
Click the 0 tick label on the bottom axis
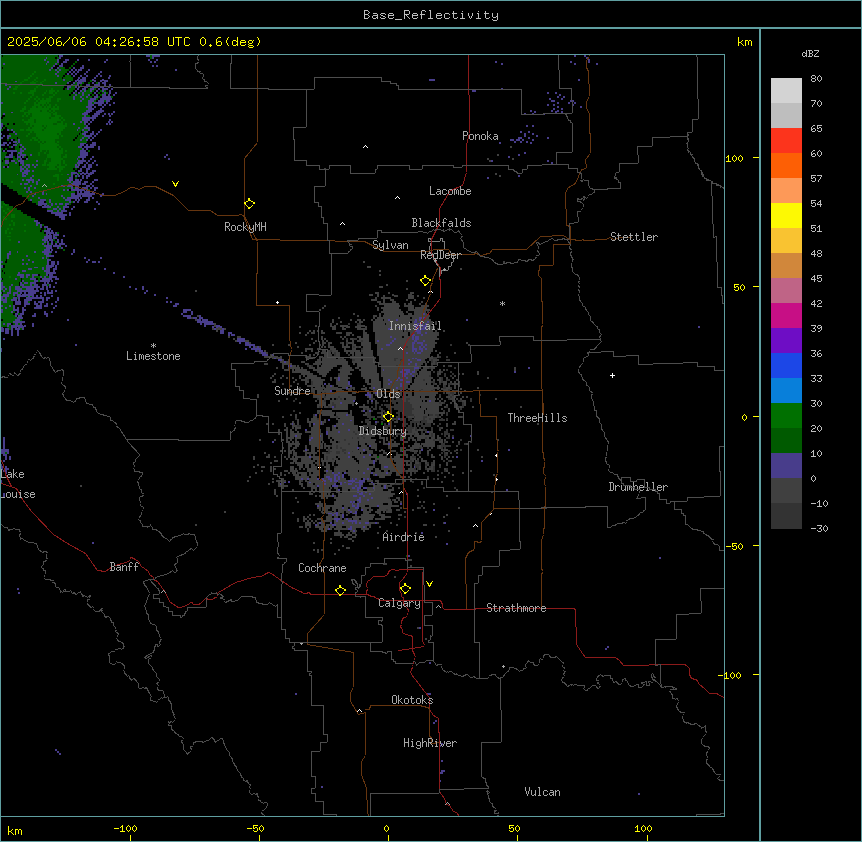click(386, 828)
